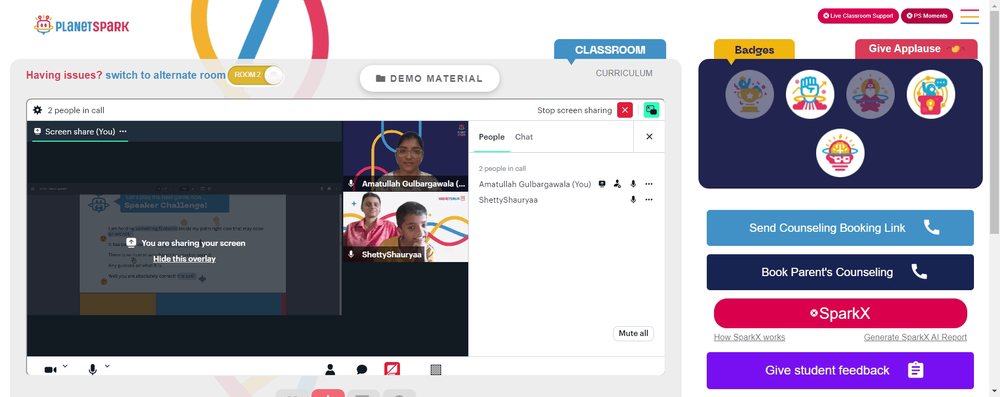Select the People tab
The width and height of the screenshot is (1000, 397).
491,137
